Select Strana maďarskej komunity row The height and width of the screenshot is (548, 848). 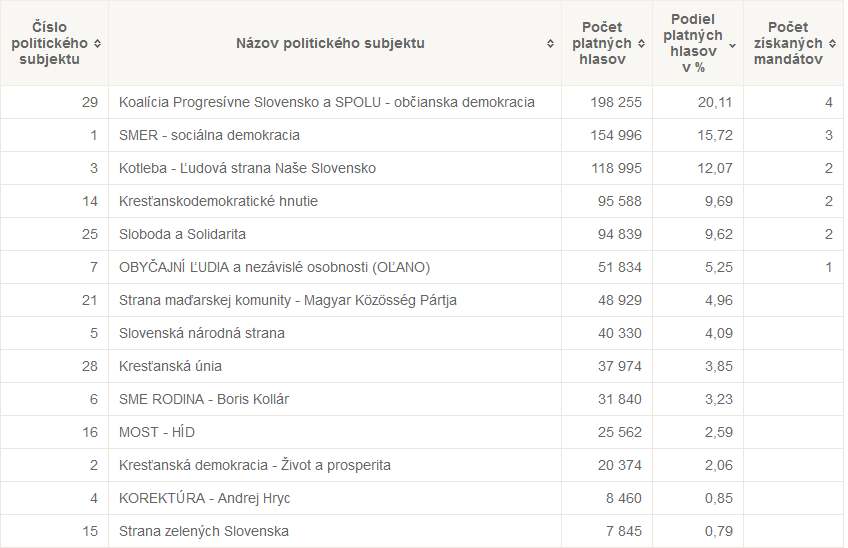click(288, 300)
